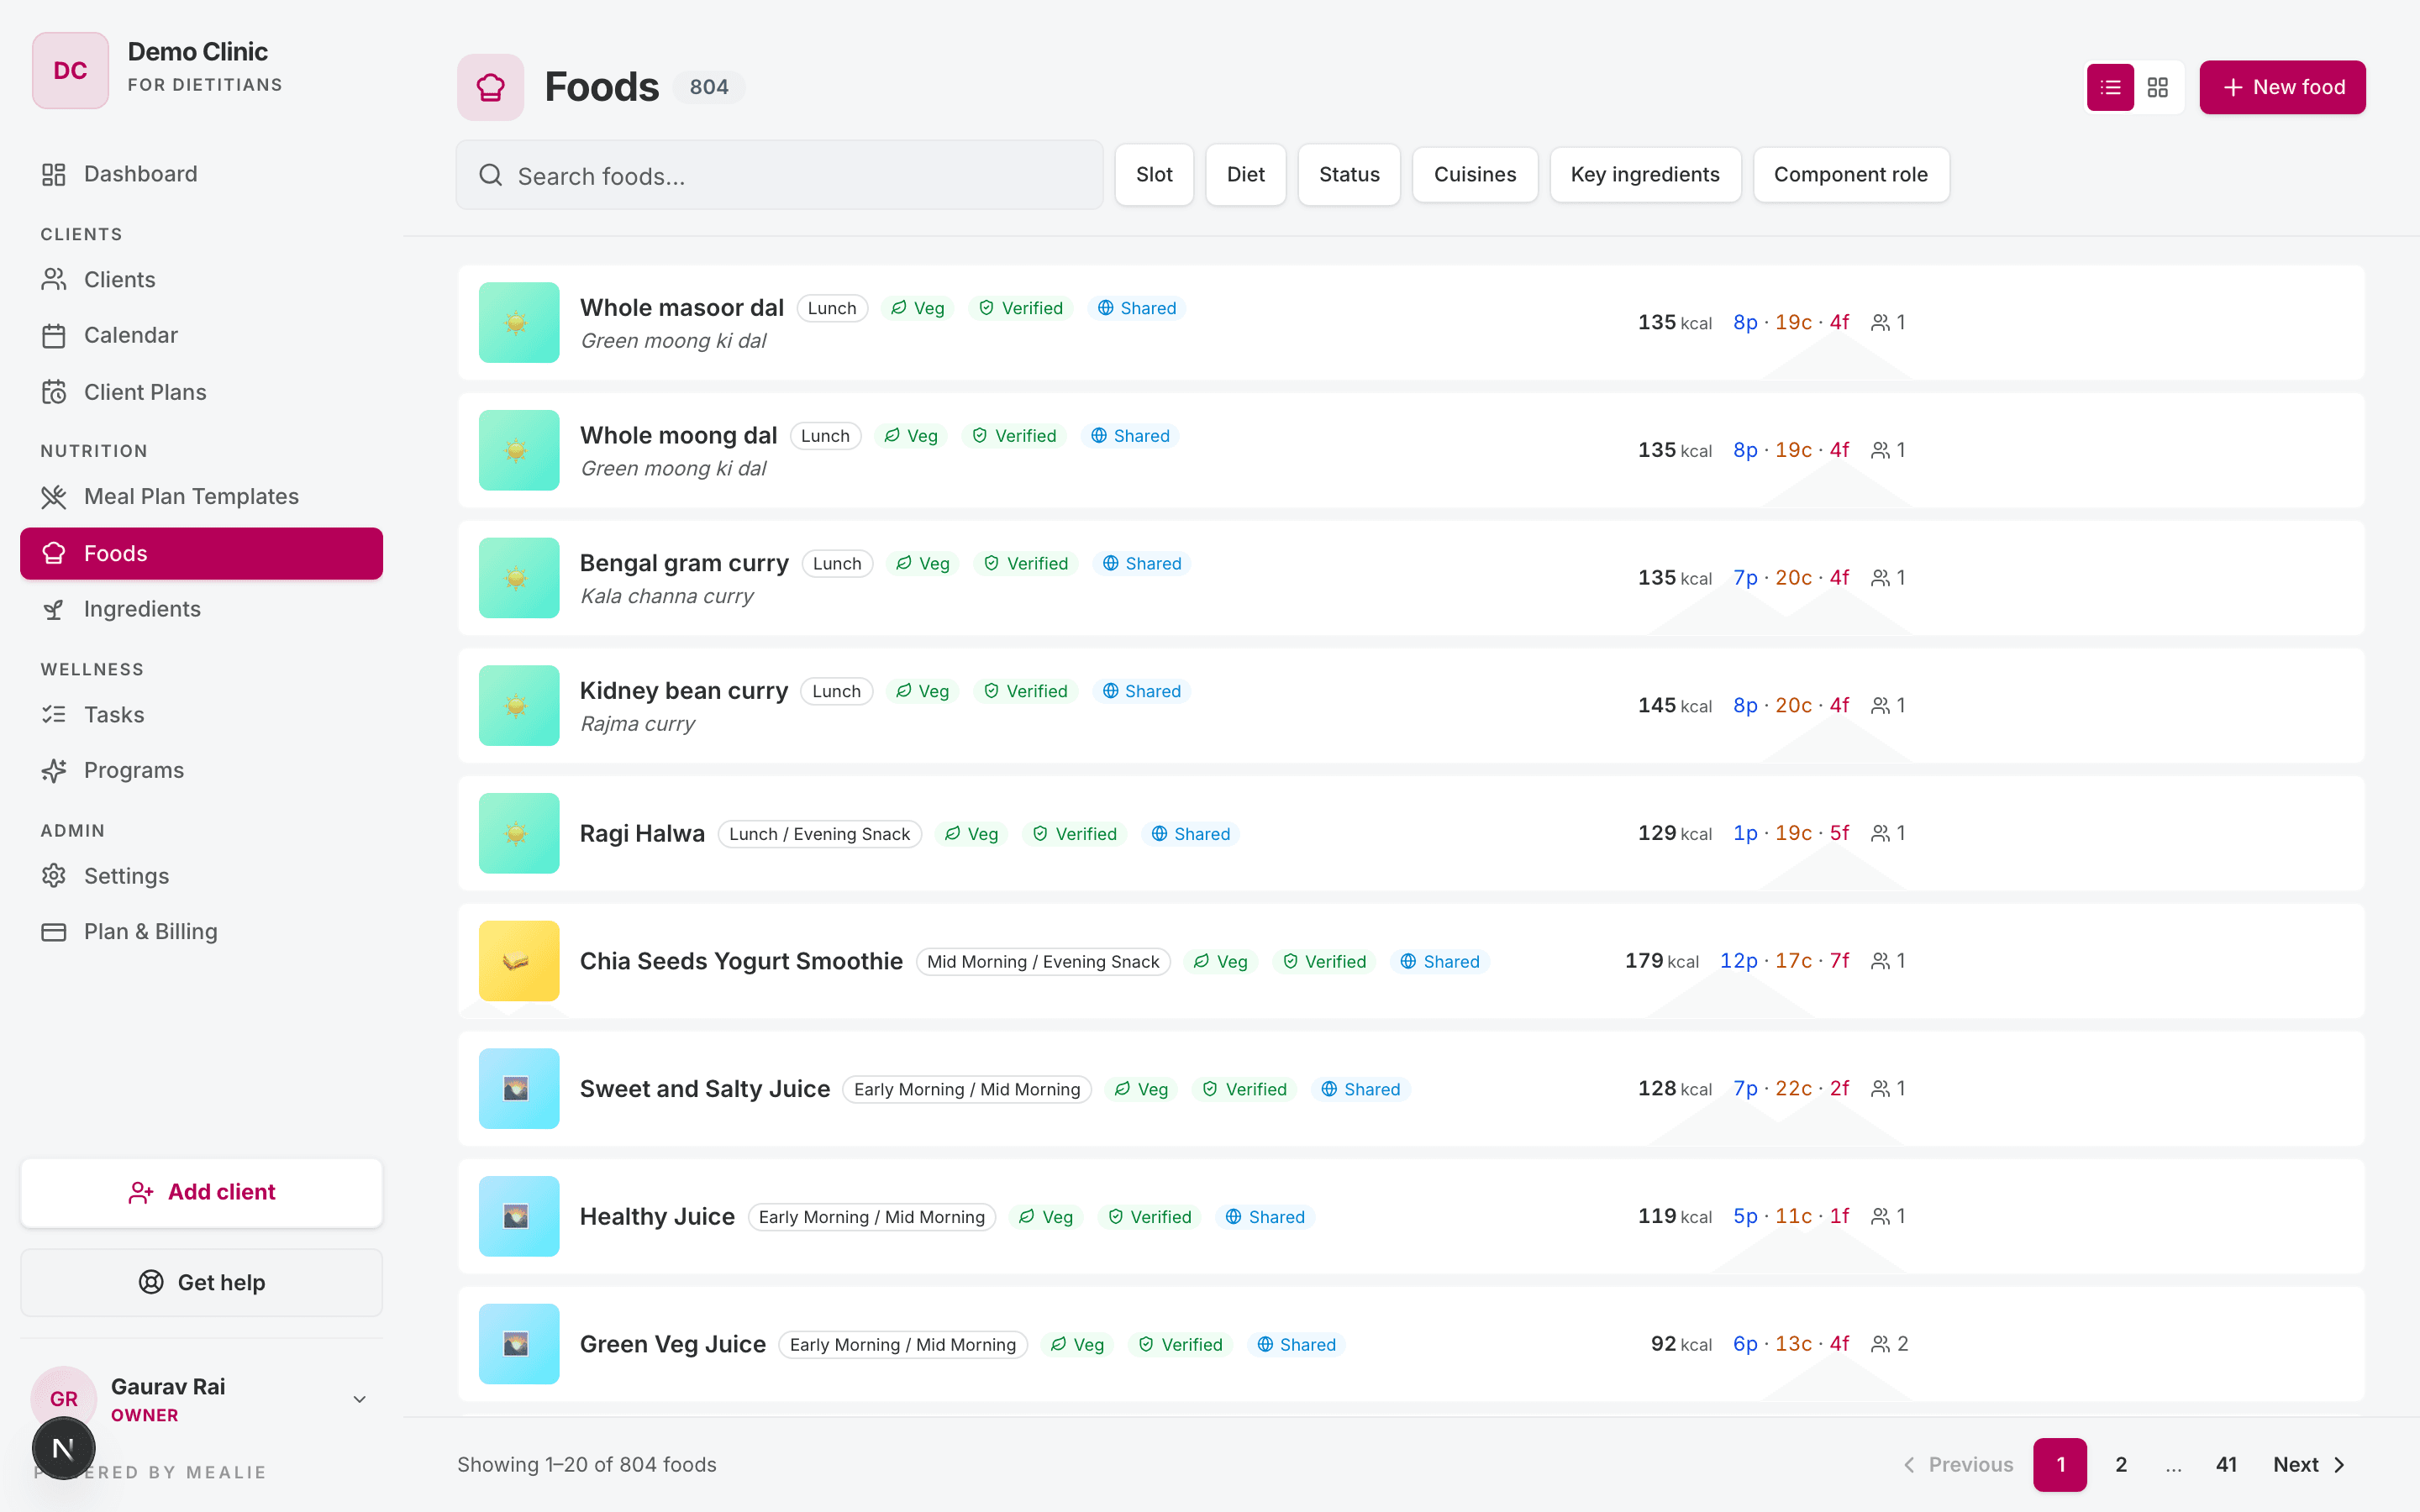The width and height of the screenshot is (2420, 1512).
Task: Select Foods in the sidebar
Action: [x=201, y=553]
